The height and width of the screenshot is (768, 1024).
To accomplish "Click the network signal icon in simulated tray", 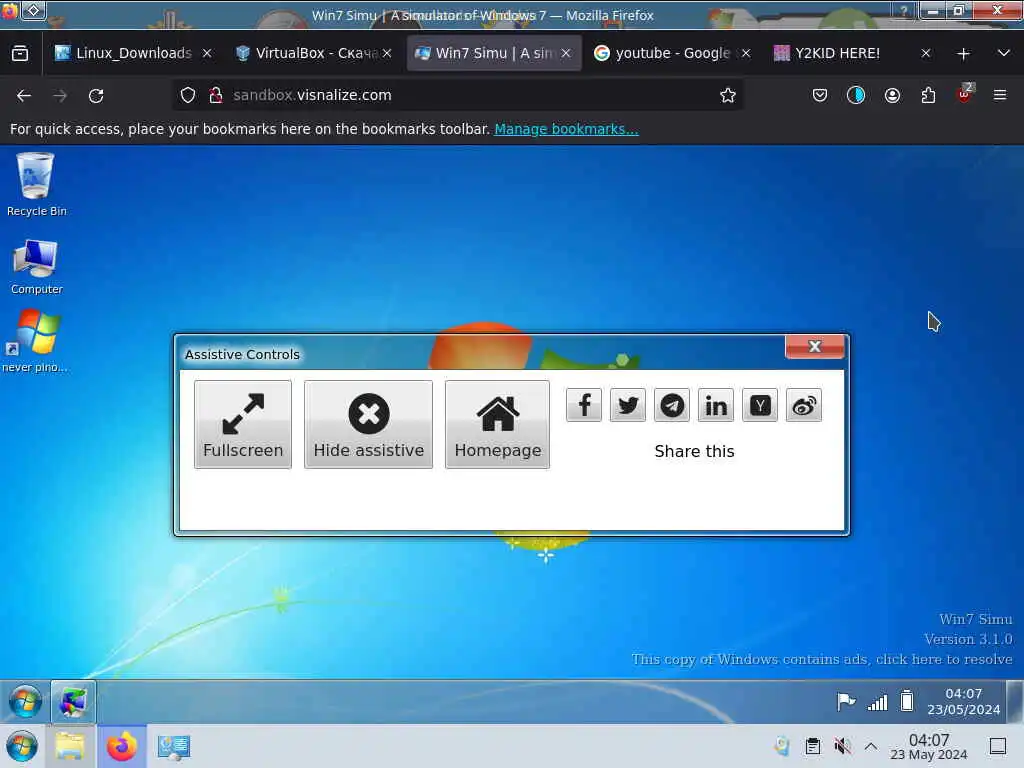I will (877, 702).
